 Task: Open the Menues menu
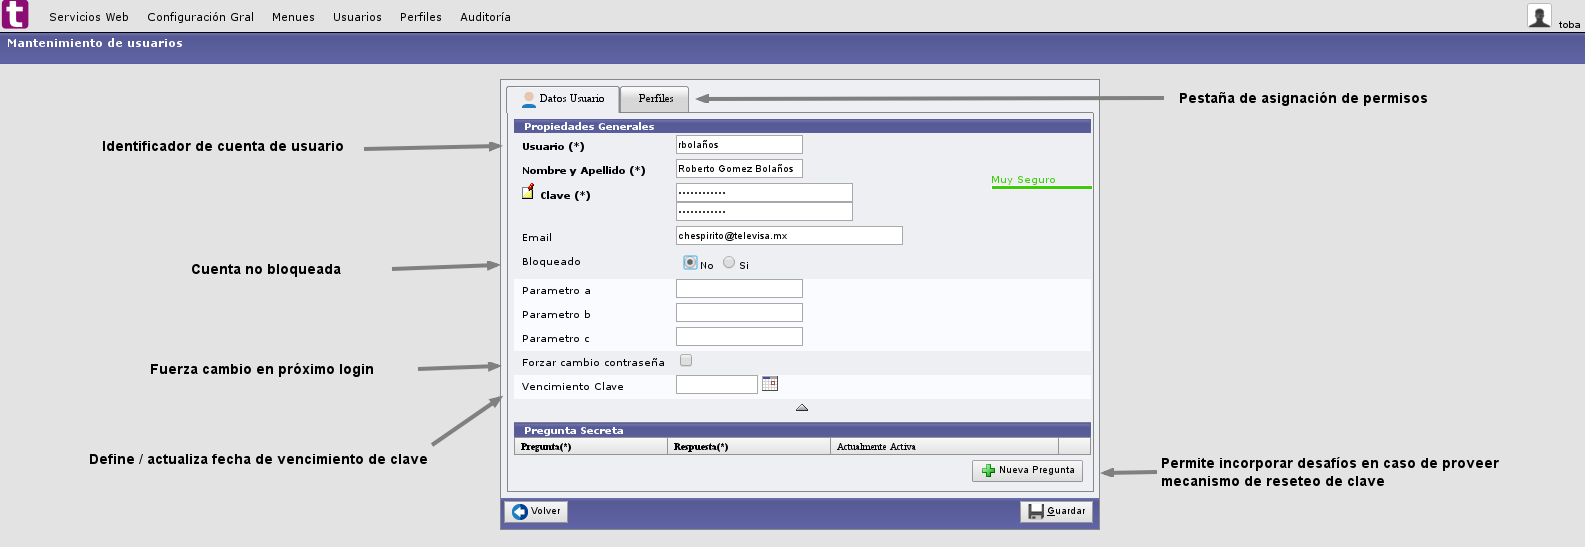coord(293,17)
